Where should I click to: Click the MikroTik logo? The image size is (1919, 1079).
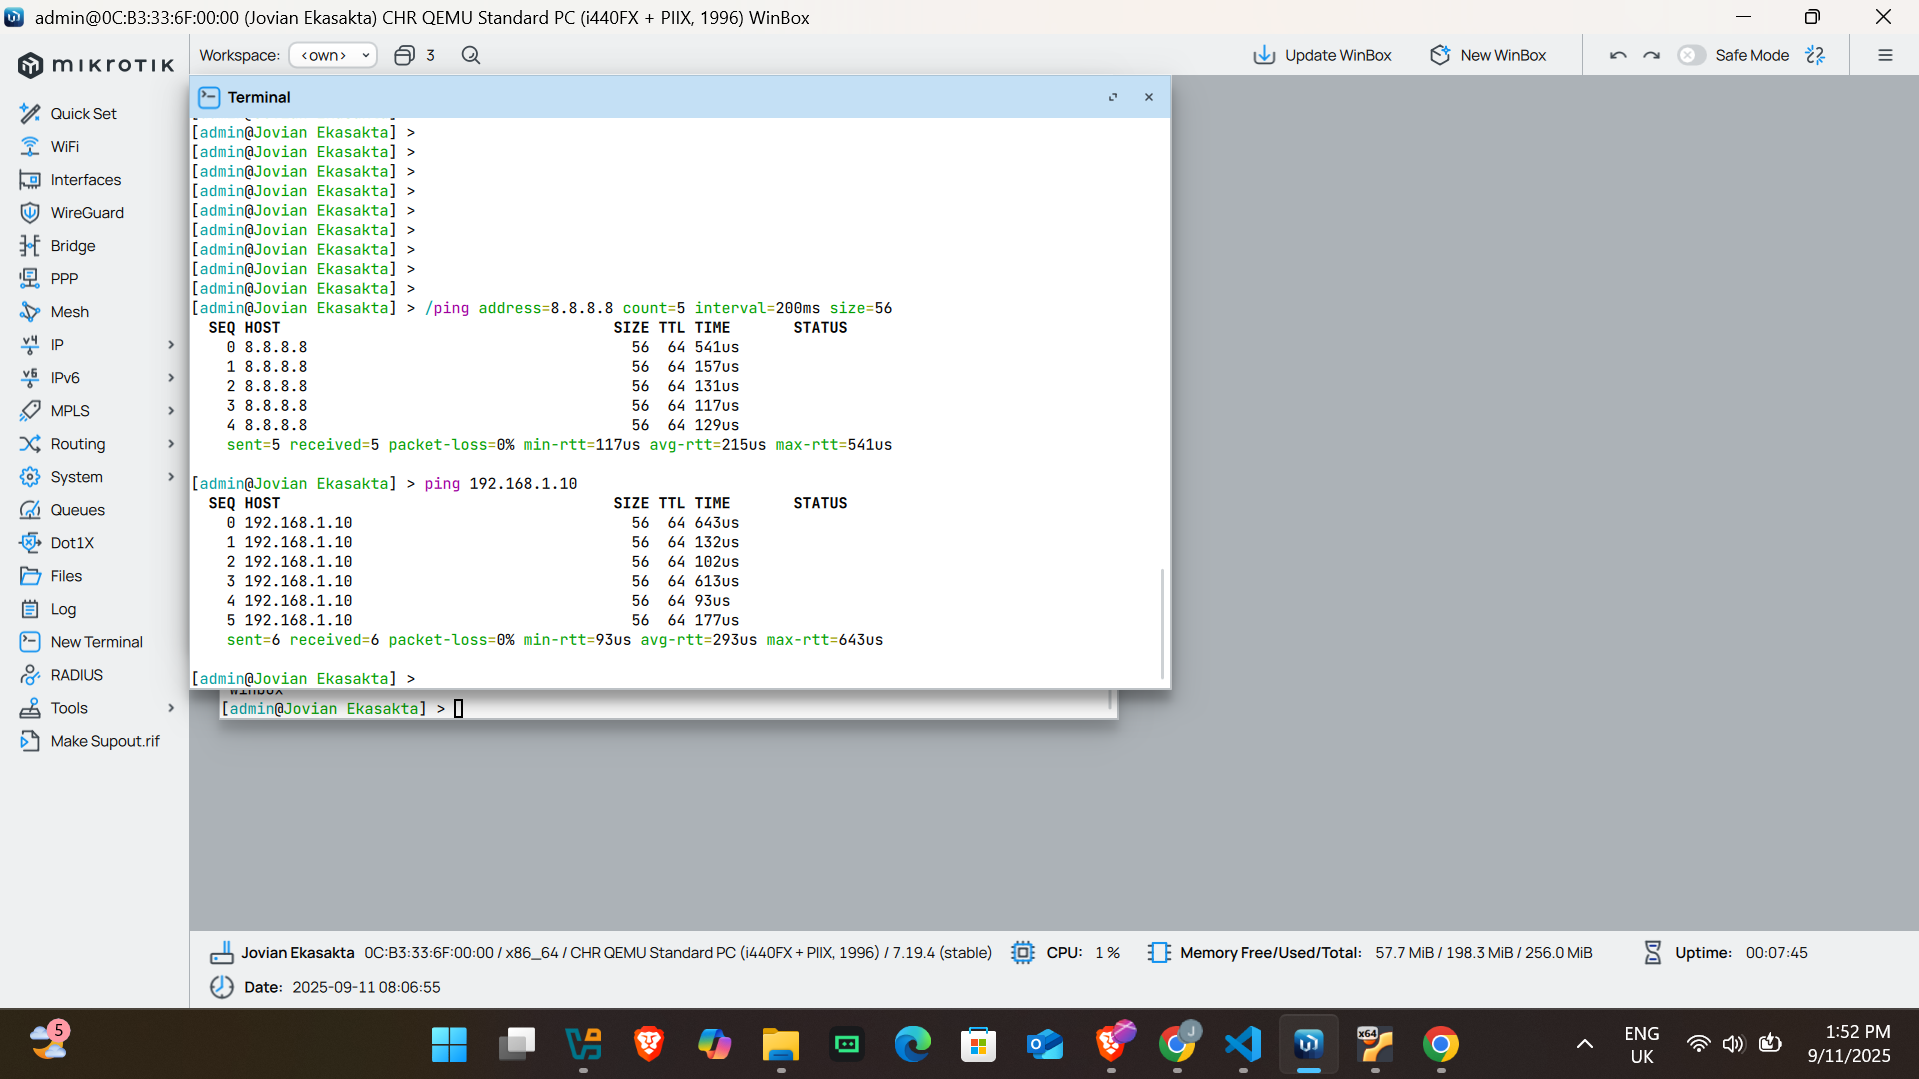point(96,65)
